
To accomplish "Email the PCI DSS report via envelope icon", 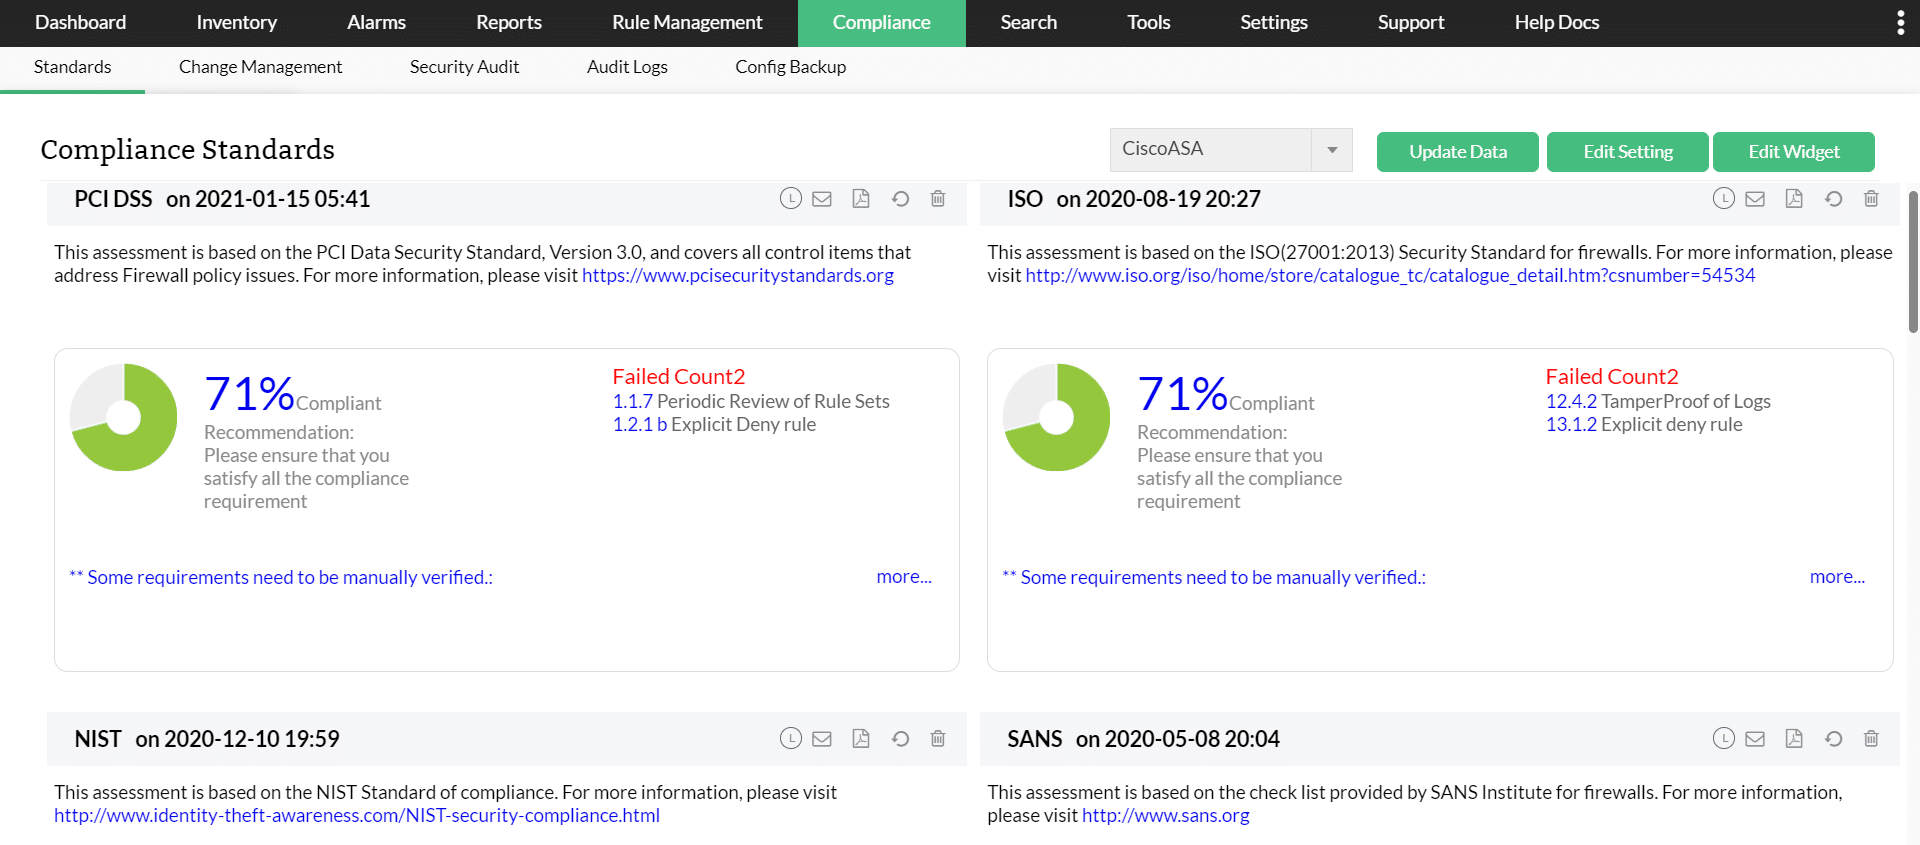I will [822, 199].
